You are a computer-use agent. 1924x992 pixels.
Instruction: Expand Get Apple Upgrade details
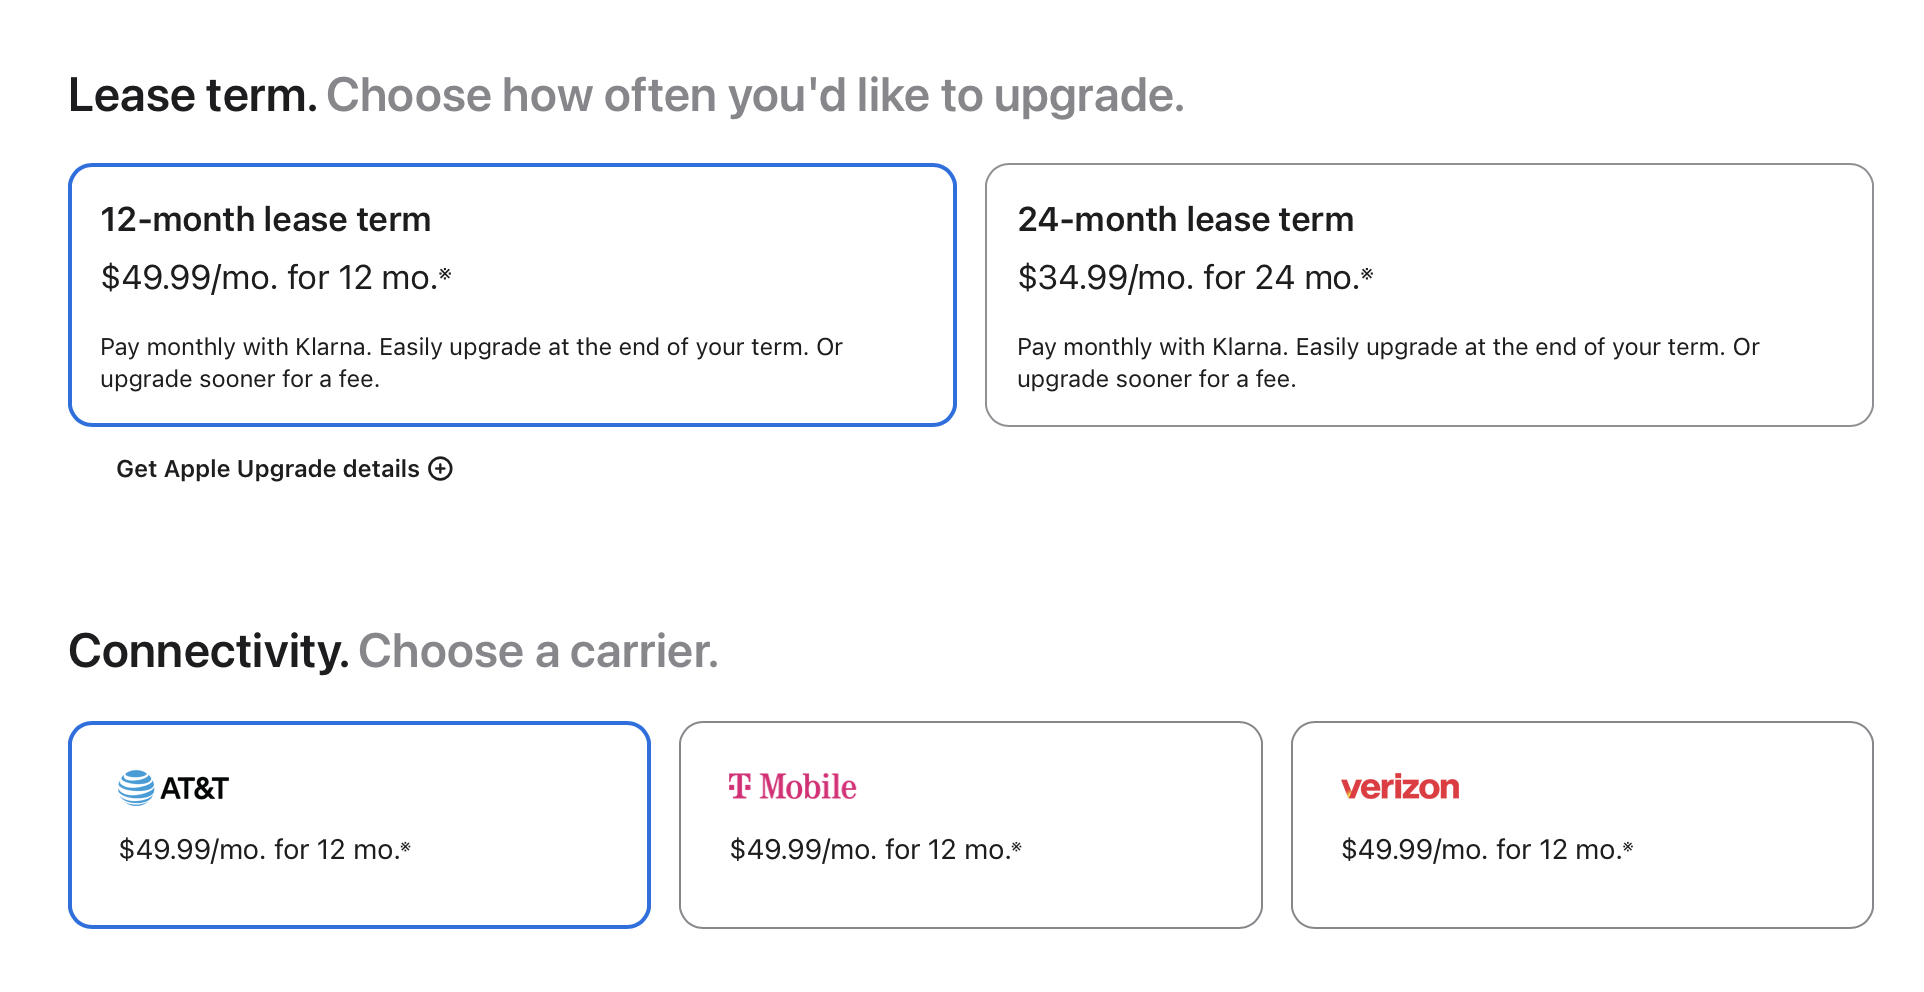[284, 469]
